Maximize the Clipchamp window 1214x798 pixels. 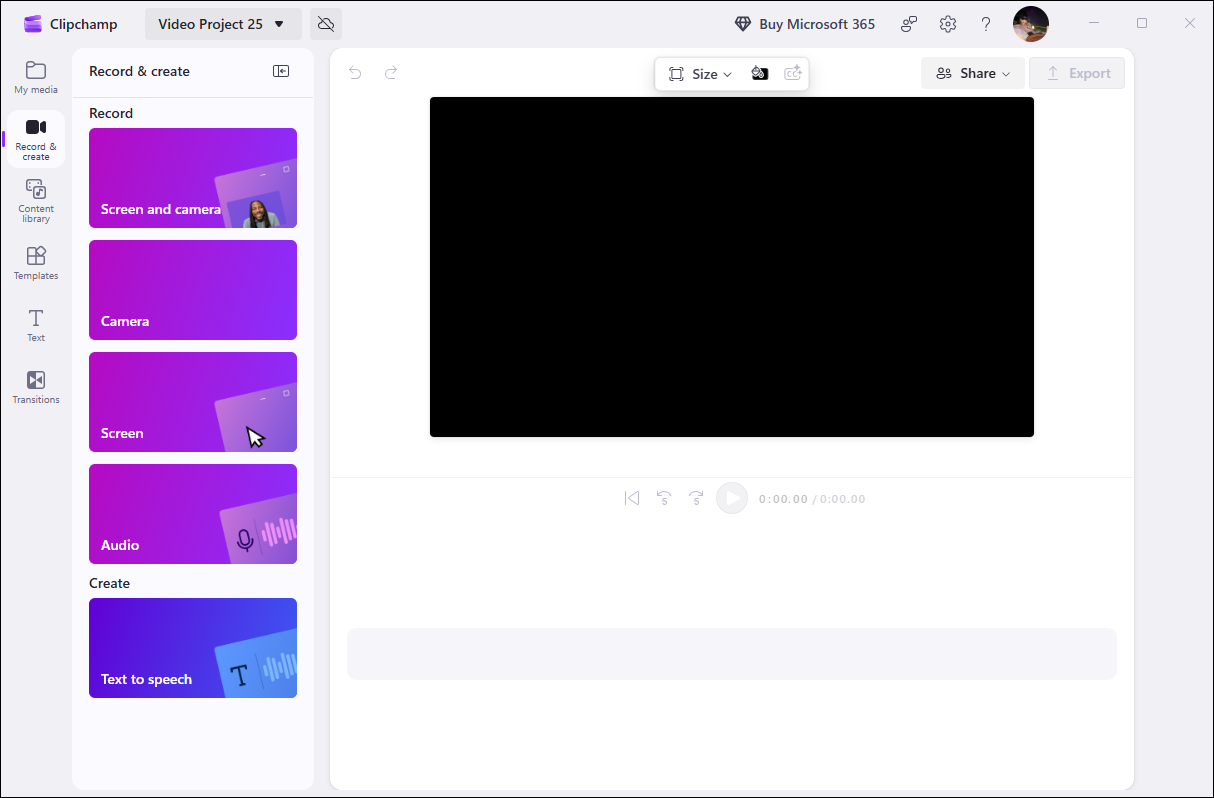pyautogui.click(x=1142, y=23)
